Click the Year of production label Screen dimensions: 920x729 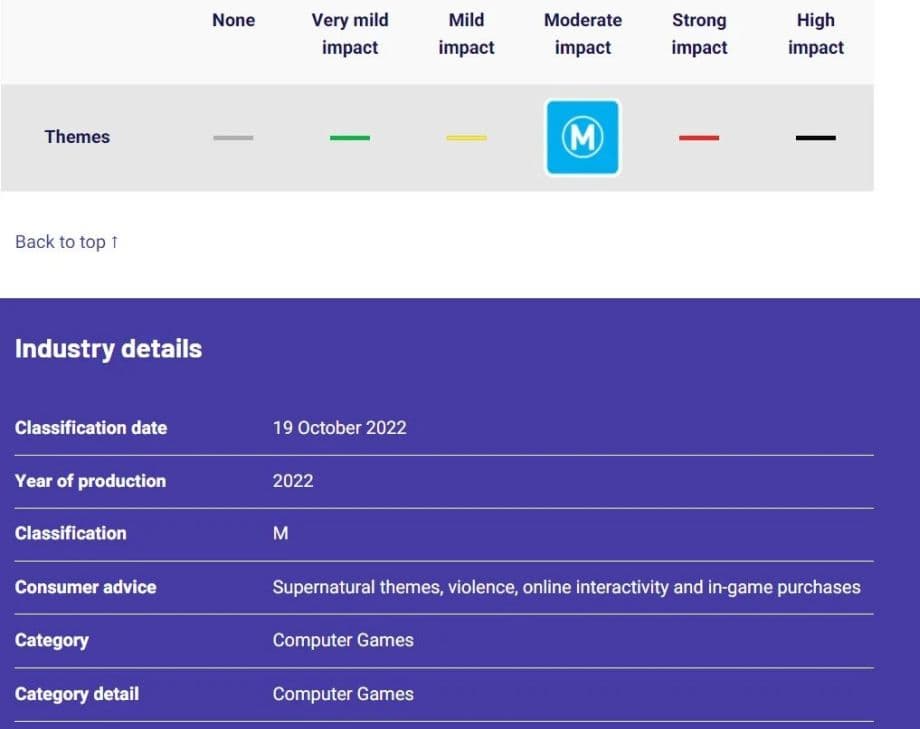(90, 481)
